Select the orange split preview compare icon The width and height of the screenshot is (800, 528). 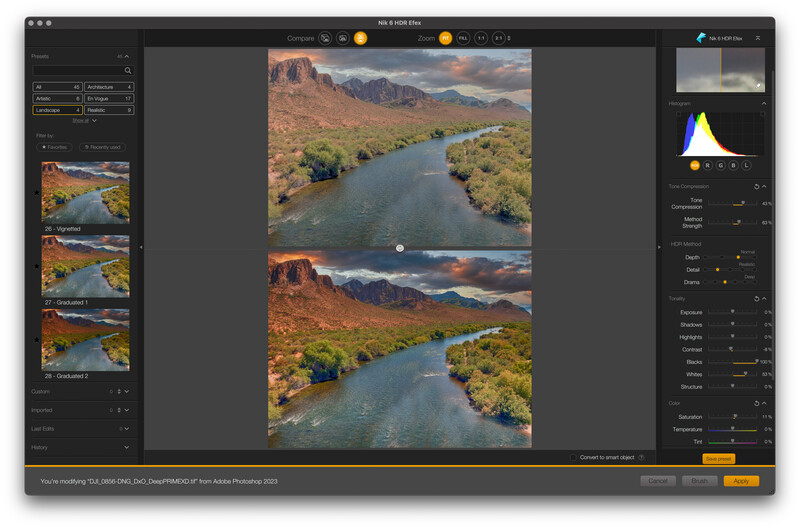click(x=361, y=38)
